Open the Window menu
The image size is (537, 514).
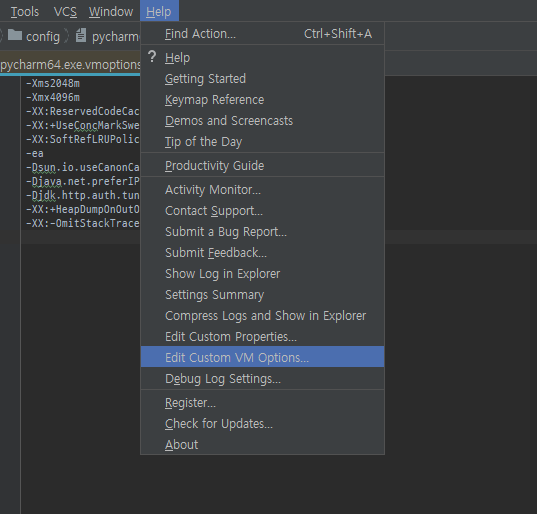pos(111,12)
